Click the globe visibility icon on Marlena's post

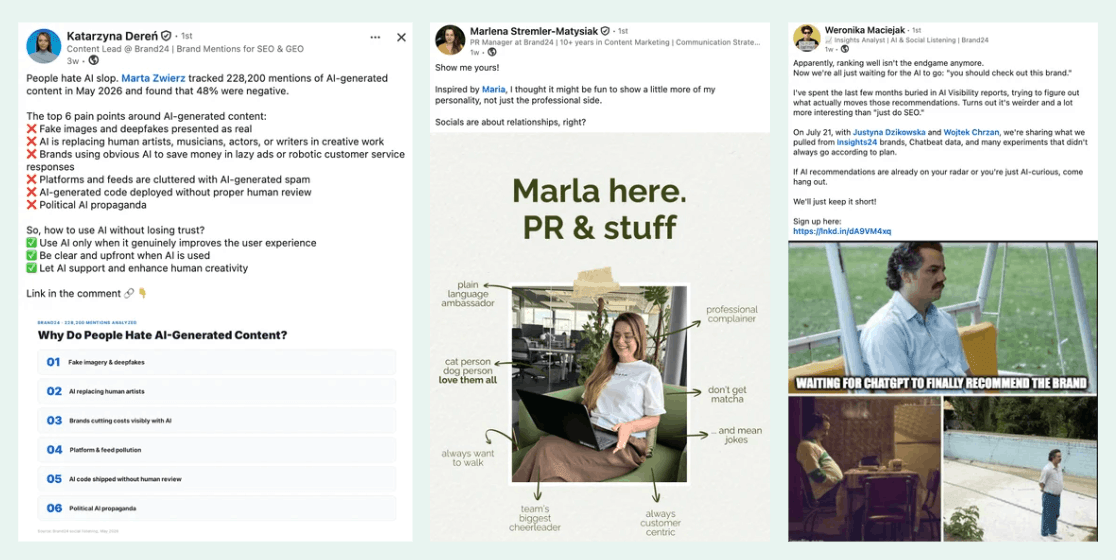click(492, 52)
